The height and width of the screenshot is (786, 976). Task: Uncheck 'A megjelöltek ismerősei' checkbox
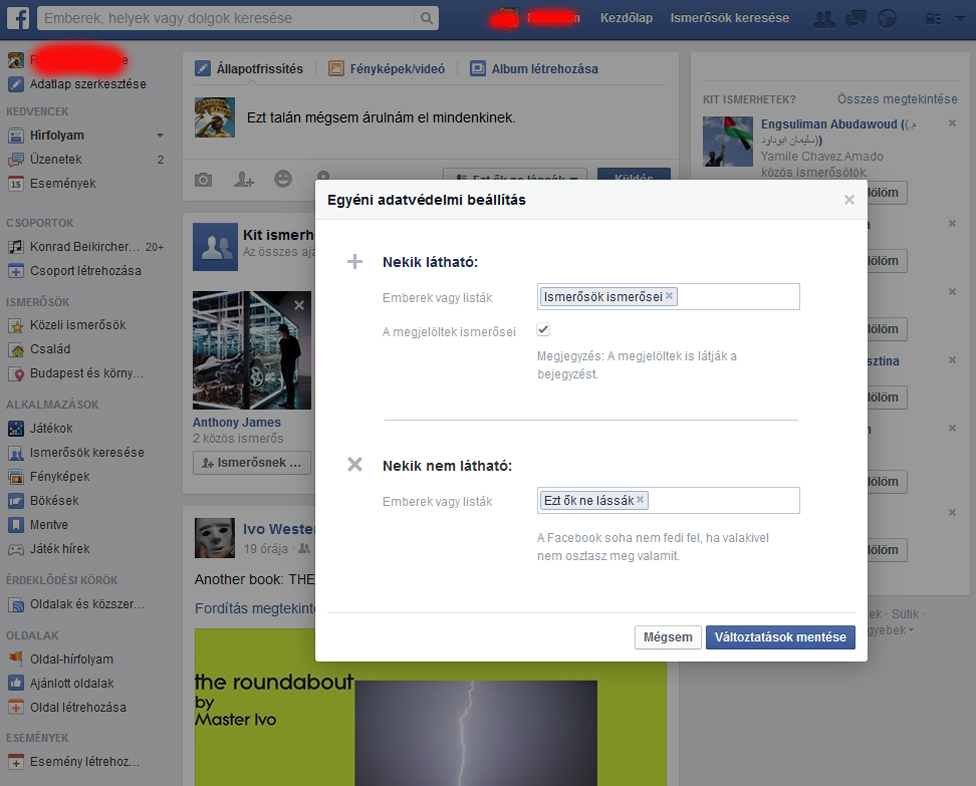pyautogui.click(x=543, y=330)
